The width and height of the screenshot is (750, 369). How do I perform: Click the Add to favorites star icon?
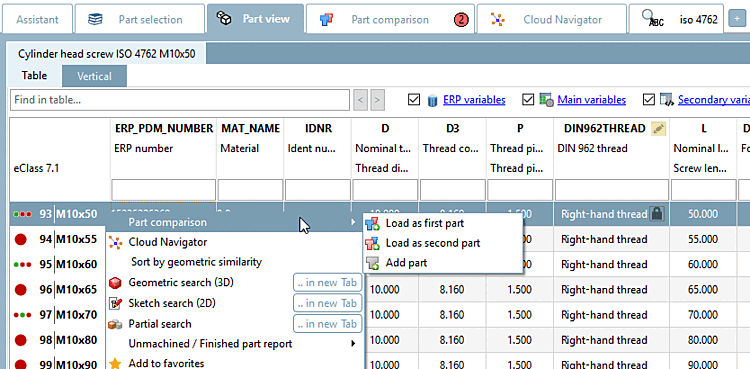click(115, 364)
